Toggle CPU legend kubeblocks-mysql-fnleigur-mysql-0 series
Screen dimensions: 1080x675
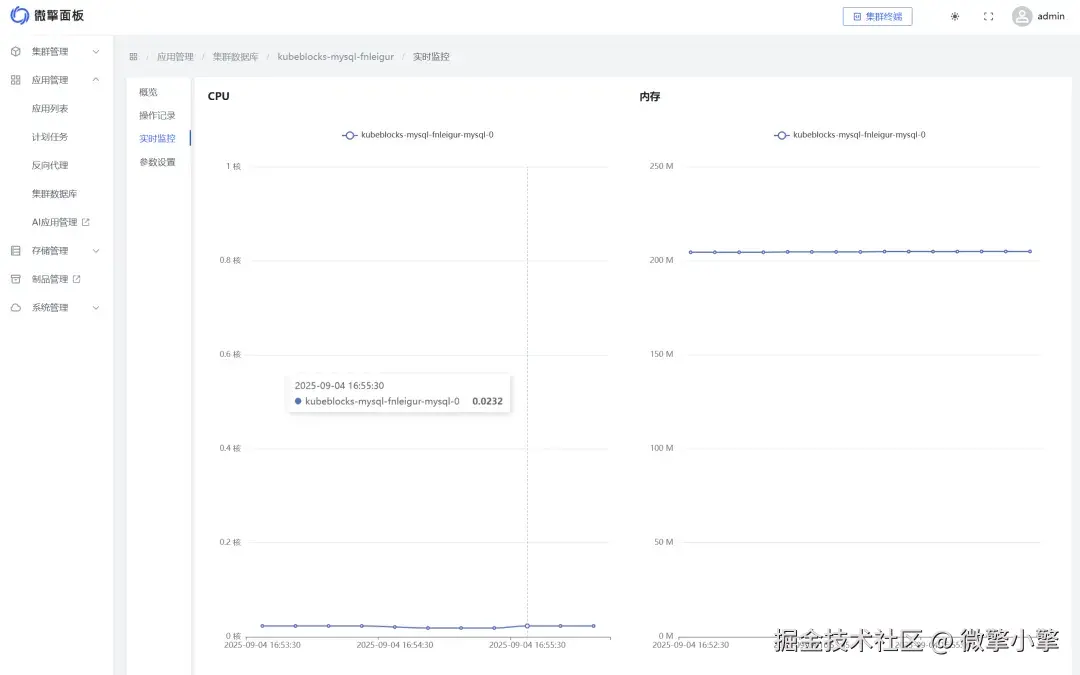[418, 135]
